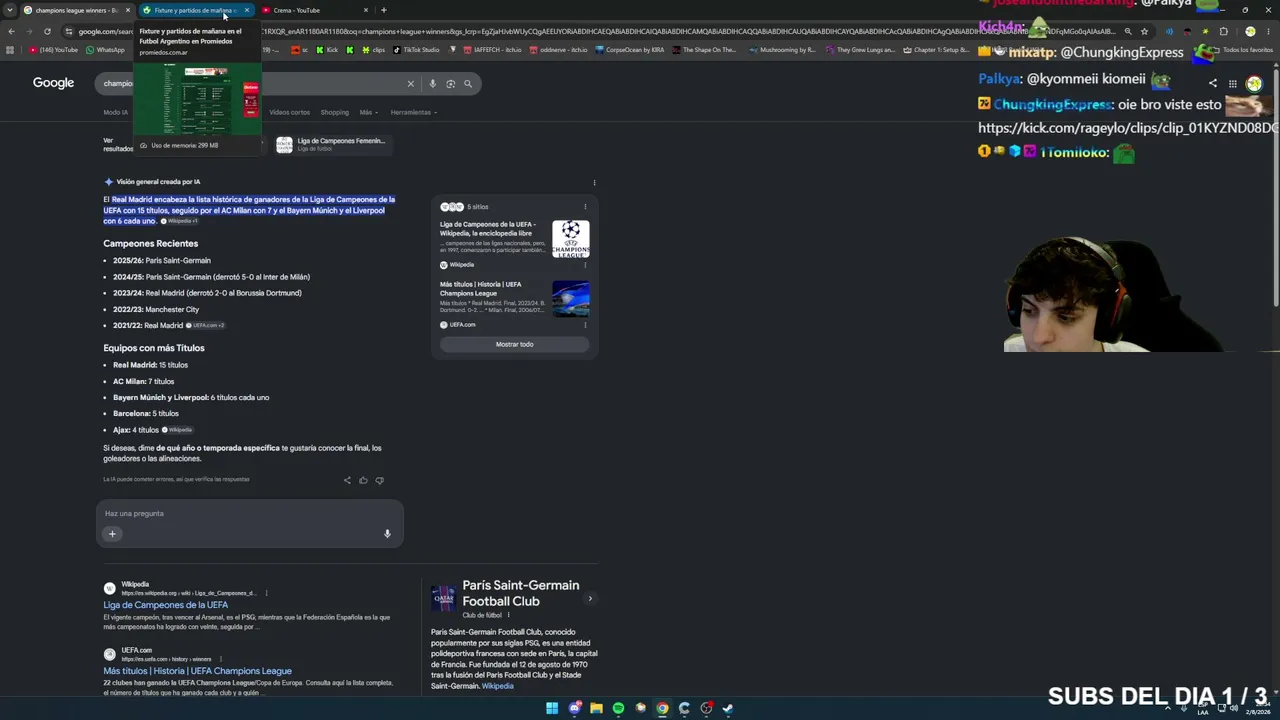Viewport: 1280px width, 720px height.
Task: Click the Google account avatar
Action: 1254,84
